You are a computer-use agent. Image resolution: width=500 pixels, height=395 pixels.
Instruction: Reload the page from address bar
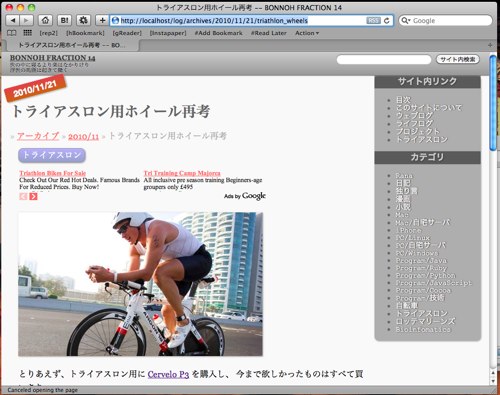387,21
